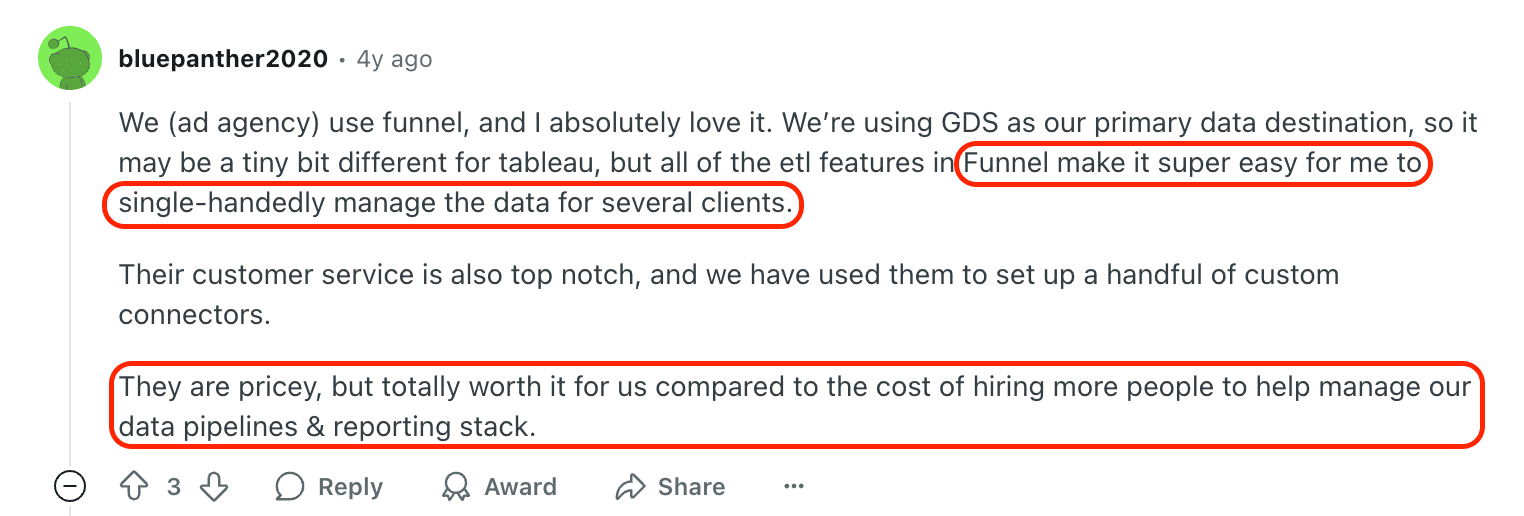Upvote the bluepanther2020 comment
The image size is (1524, 516).
coord(133,487)
